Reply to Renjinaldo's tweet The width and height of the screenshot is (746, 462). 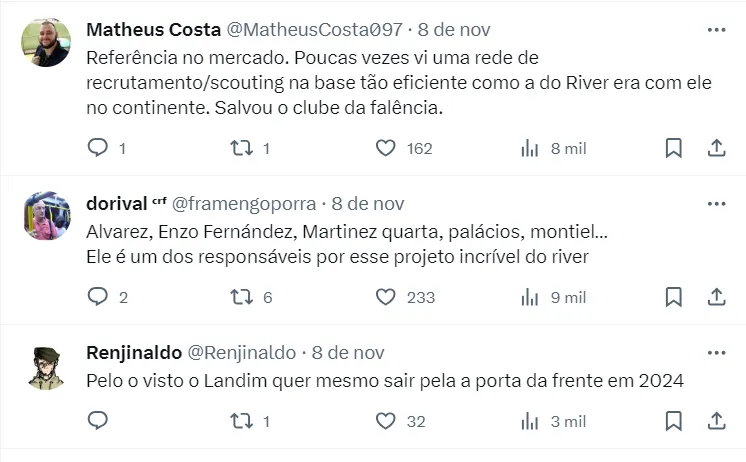click(x=98, y=421)
